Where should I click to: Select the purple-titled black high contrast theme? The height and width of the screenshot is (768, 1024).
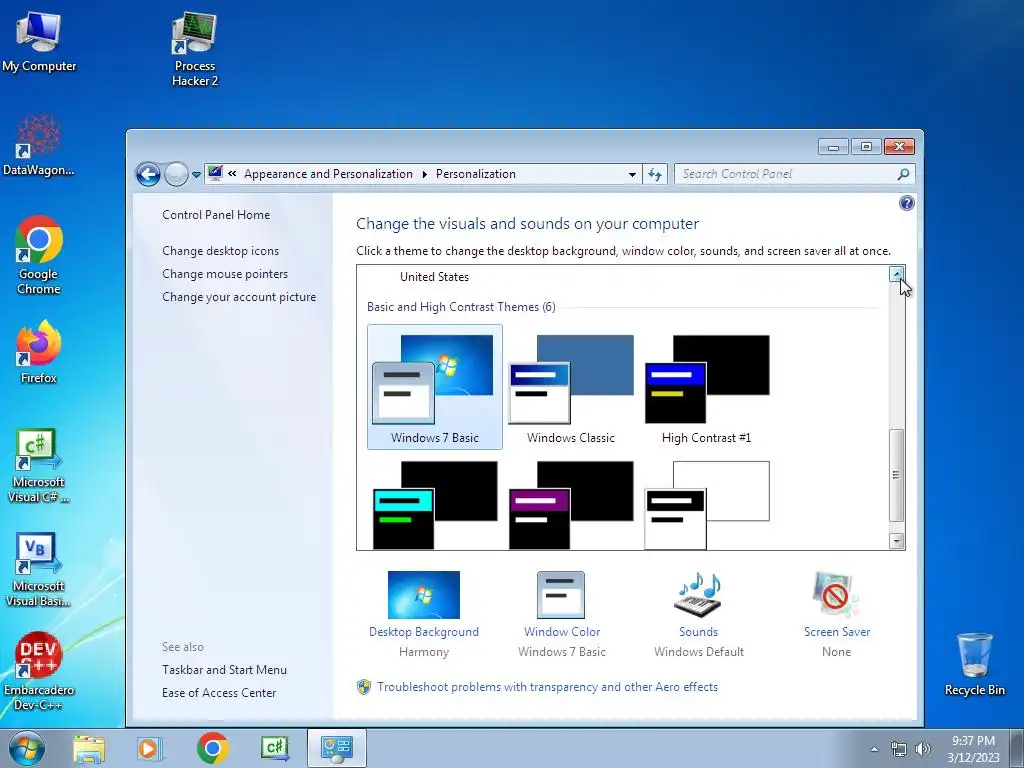coord(571,505)
